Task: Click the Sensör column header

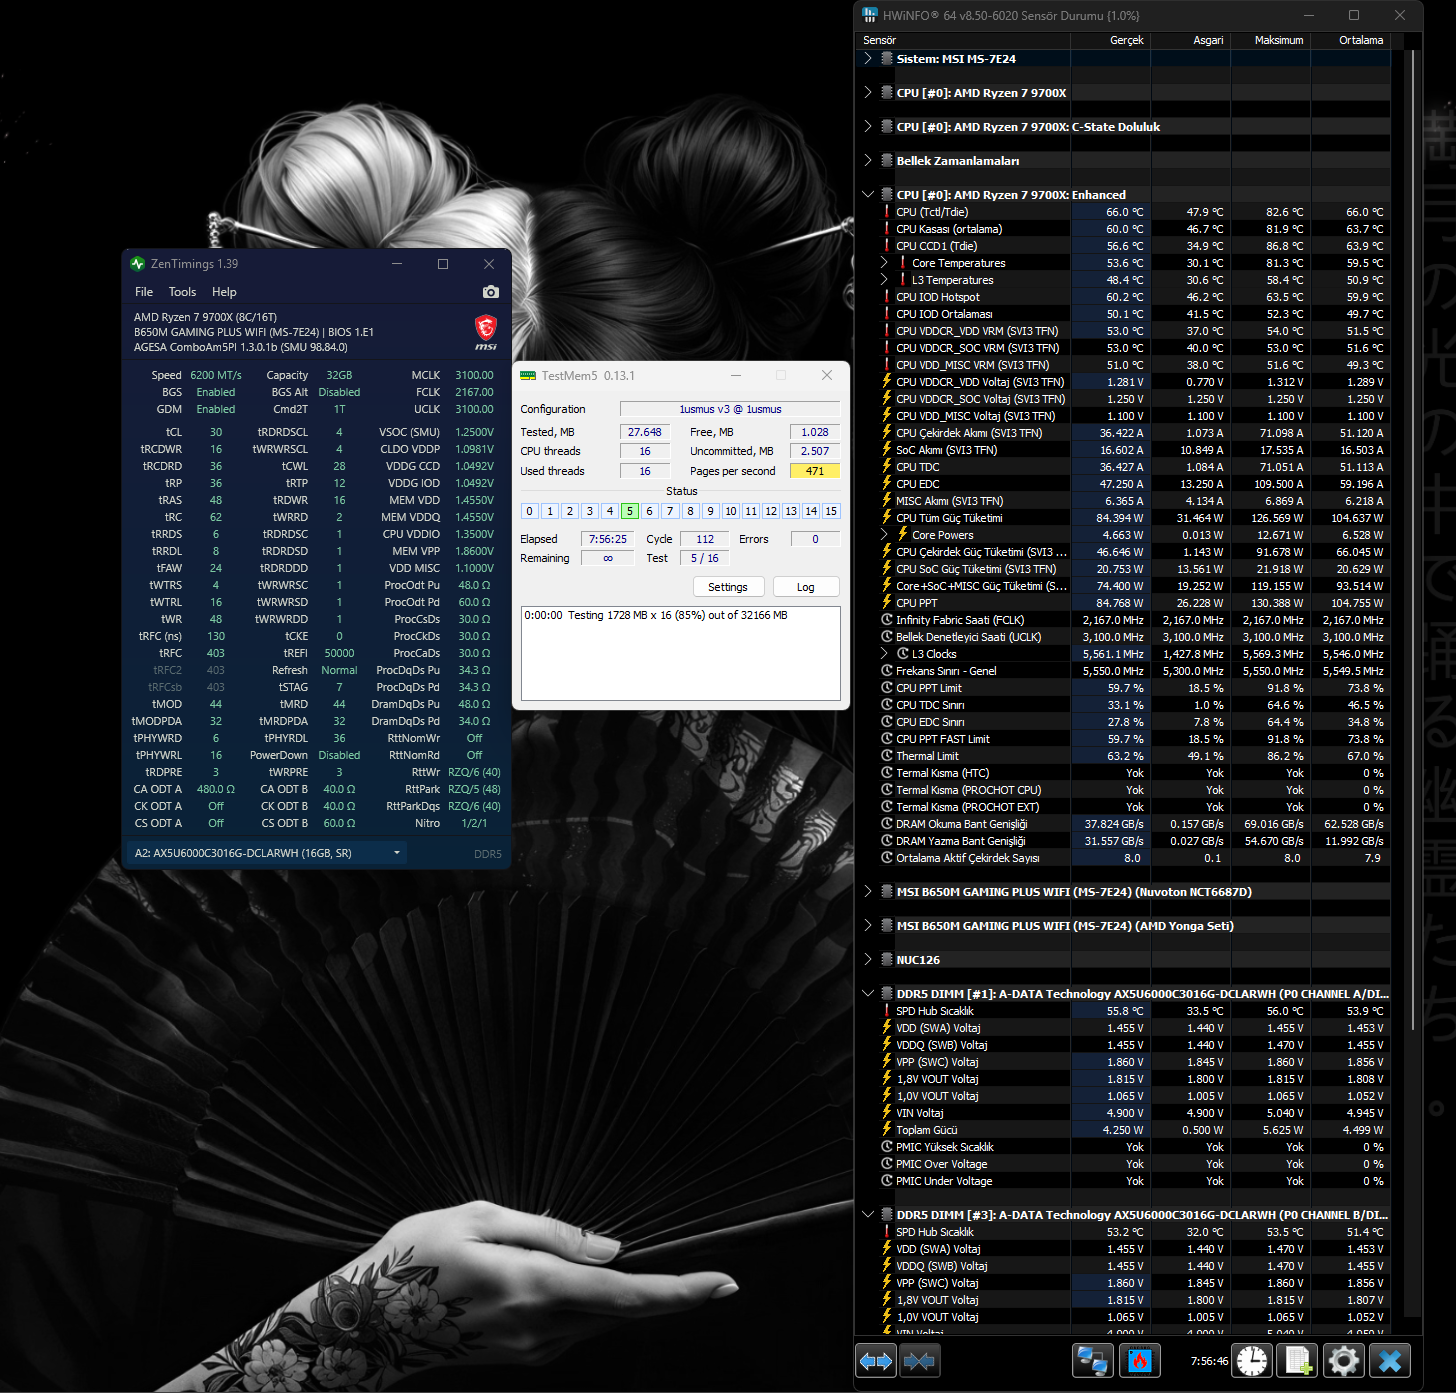Action: [x=965, y=40]
